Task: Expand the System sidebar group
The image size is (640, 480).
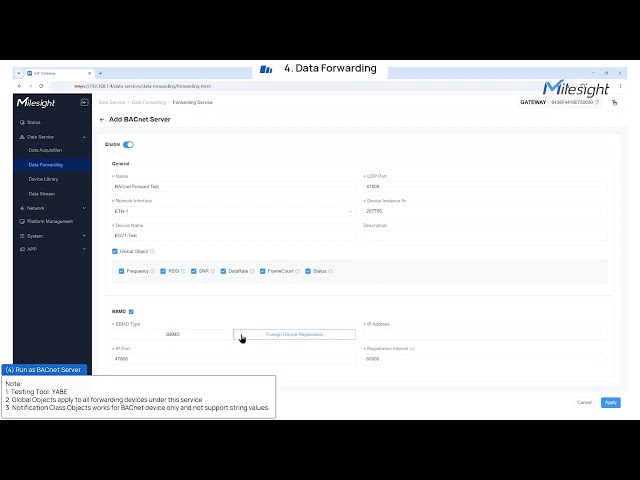Action: [x=84, y=236]
